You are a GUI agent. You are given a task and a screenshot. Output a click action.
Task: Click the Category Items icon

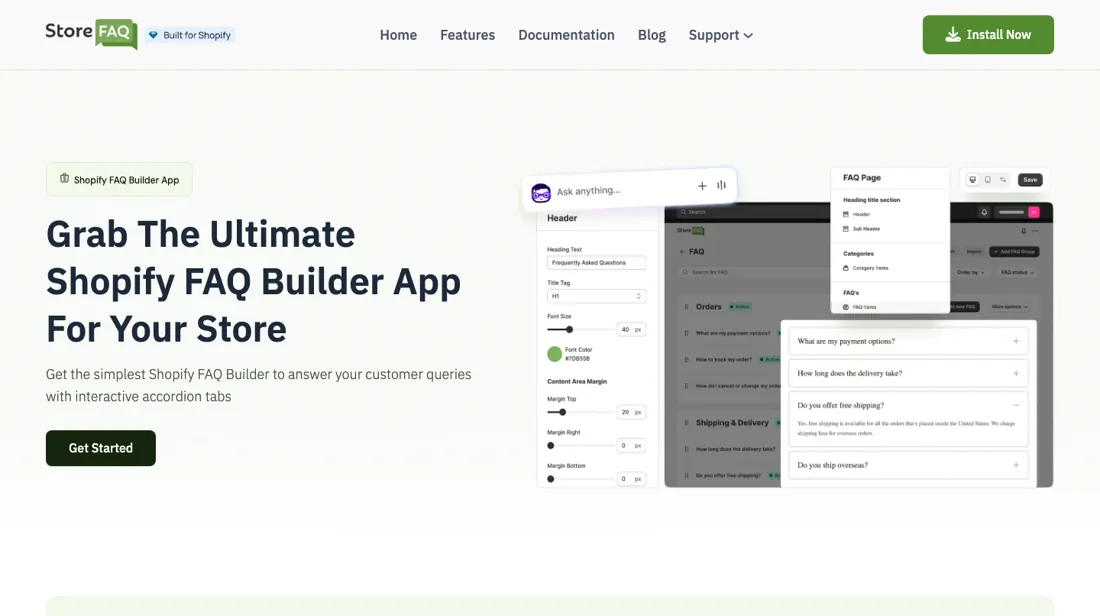click(846, 268)
